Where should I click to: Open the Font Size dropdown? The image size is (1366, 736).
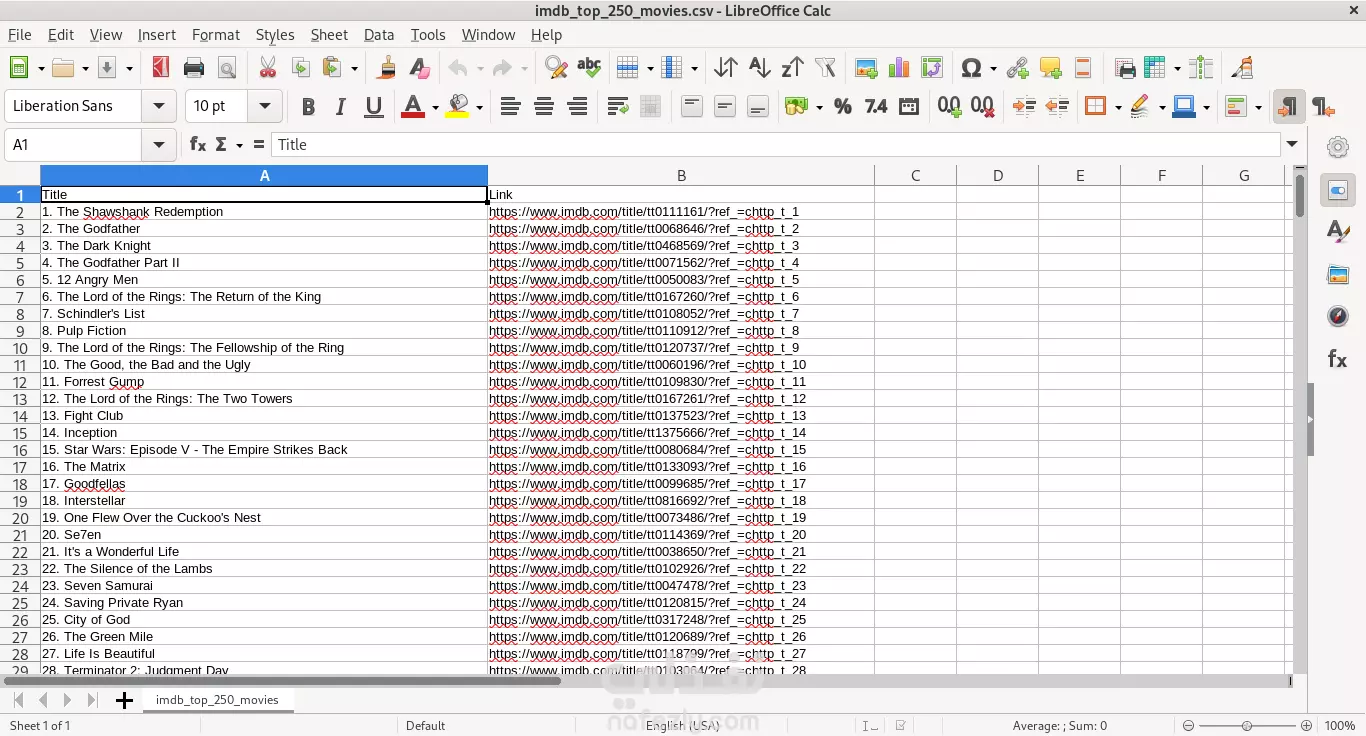tap(265, 106)
